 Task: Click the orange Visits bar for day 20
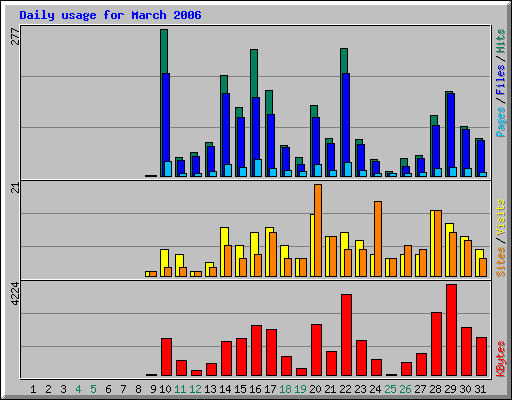[318, 230]
